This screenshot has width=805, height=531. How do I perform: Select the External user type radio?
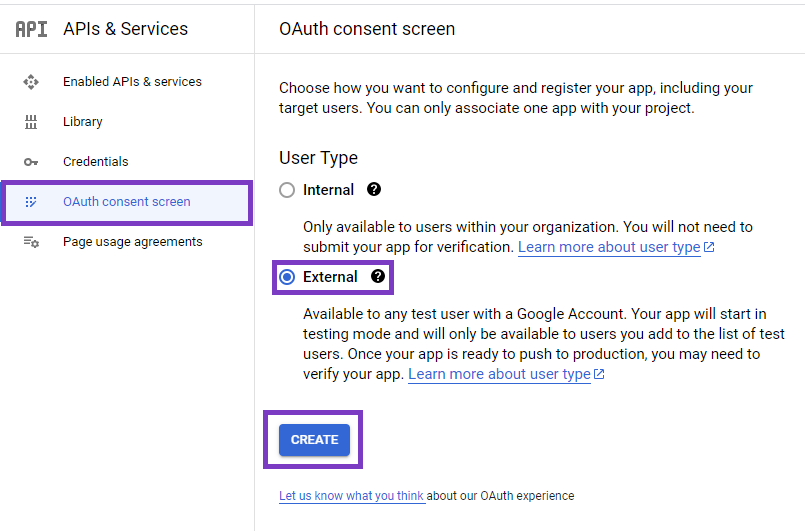tap(287, 277)
